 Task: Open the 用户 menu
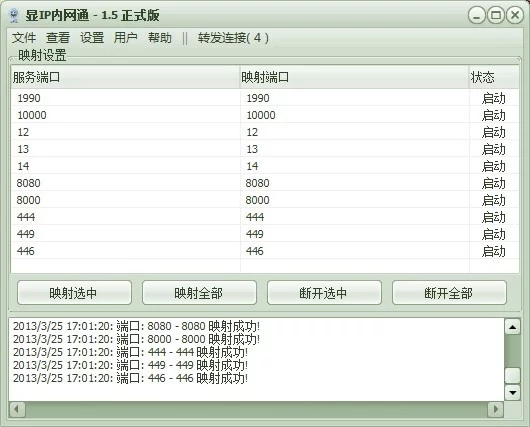point(126,38)
